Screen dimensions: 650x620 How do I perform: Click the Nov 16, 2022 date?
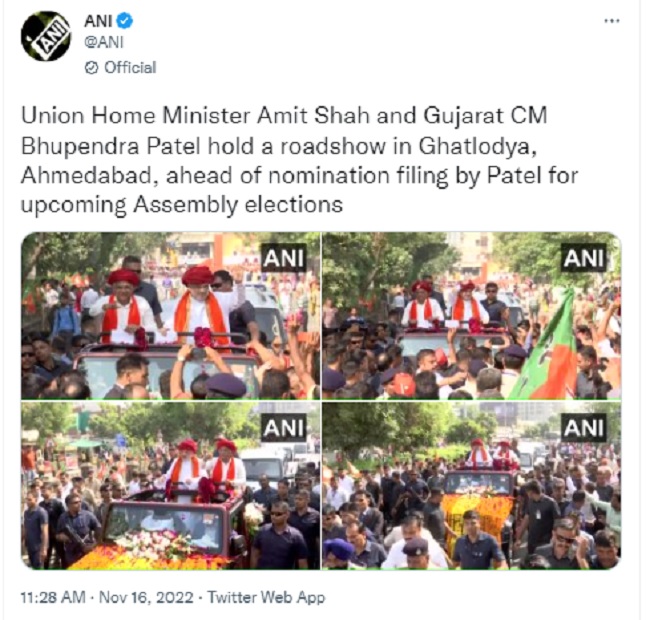point(146,597)
